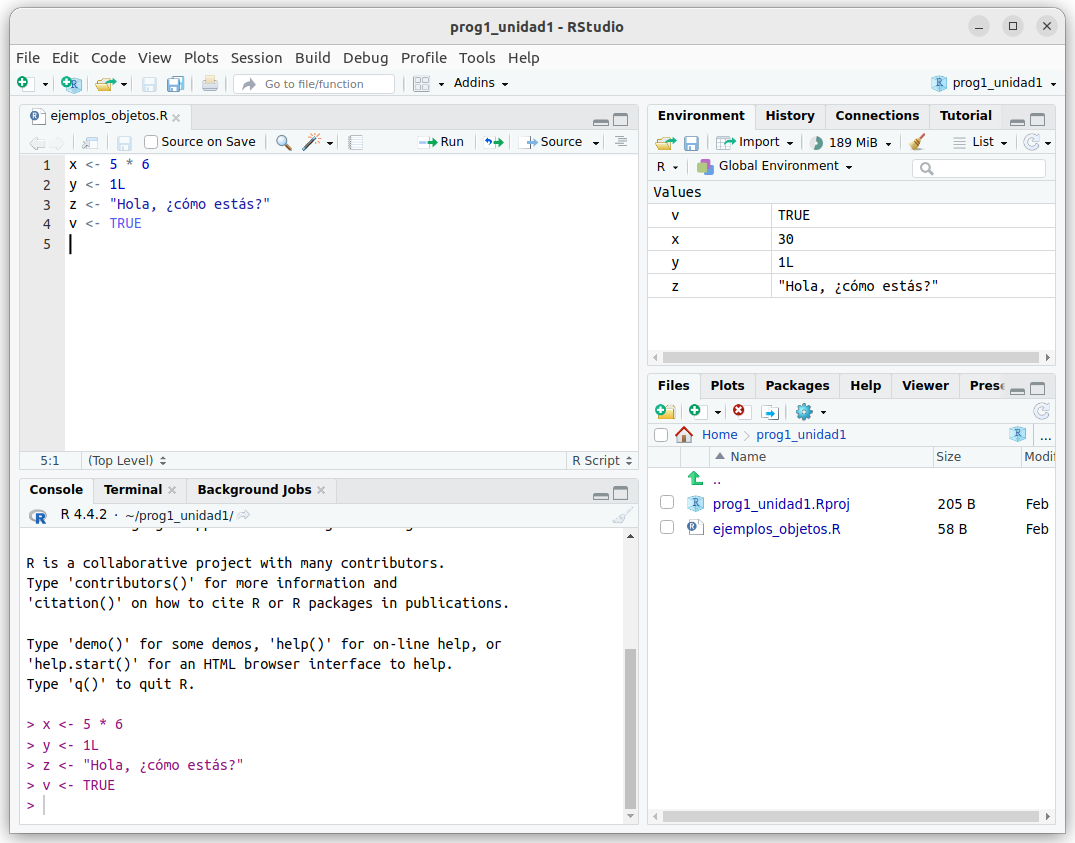Toggle the select-all files checkbox
Screen dimensions: 1075x843
click(x=661, y=435)
